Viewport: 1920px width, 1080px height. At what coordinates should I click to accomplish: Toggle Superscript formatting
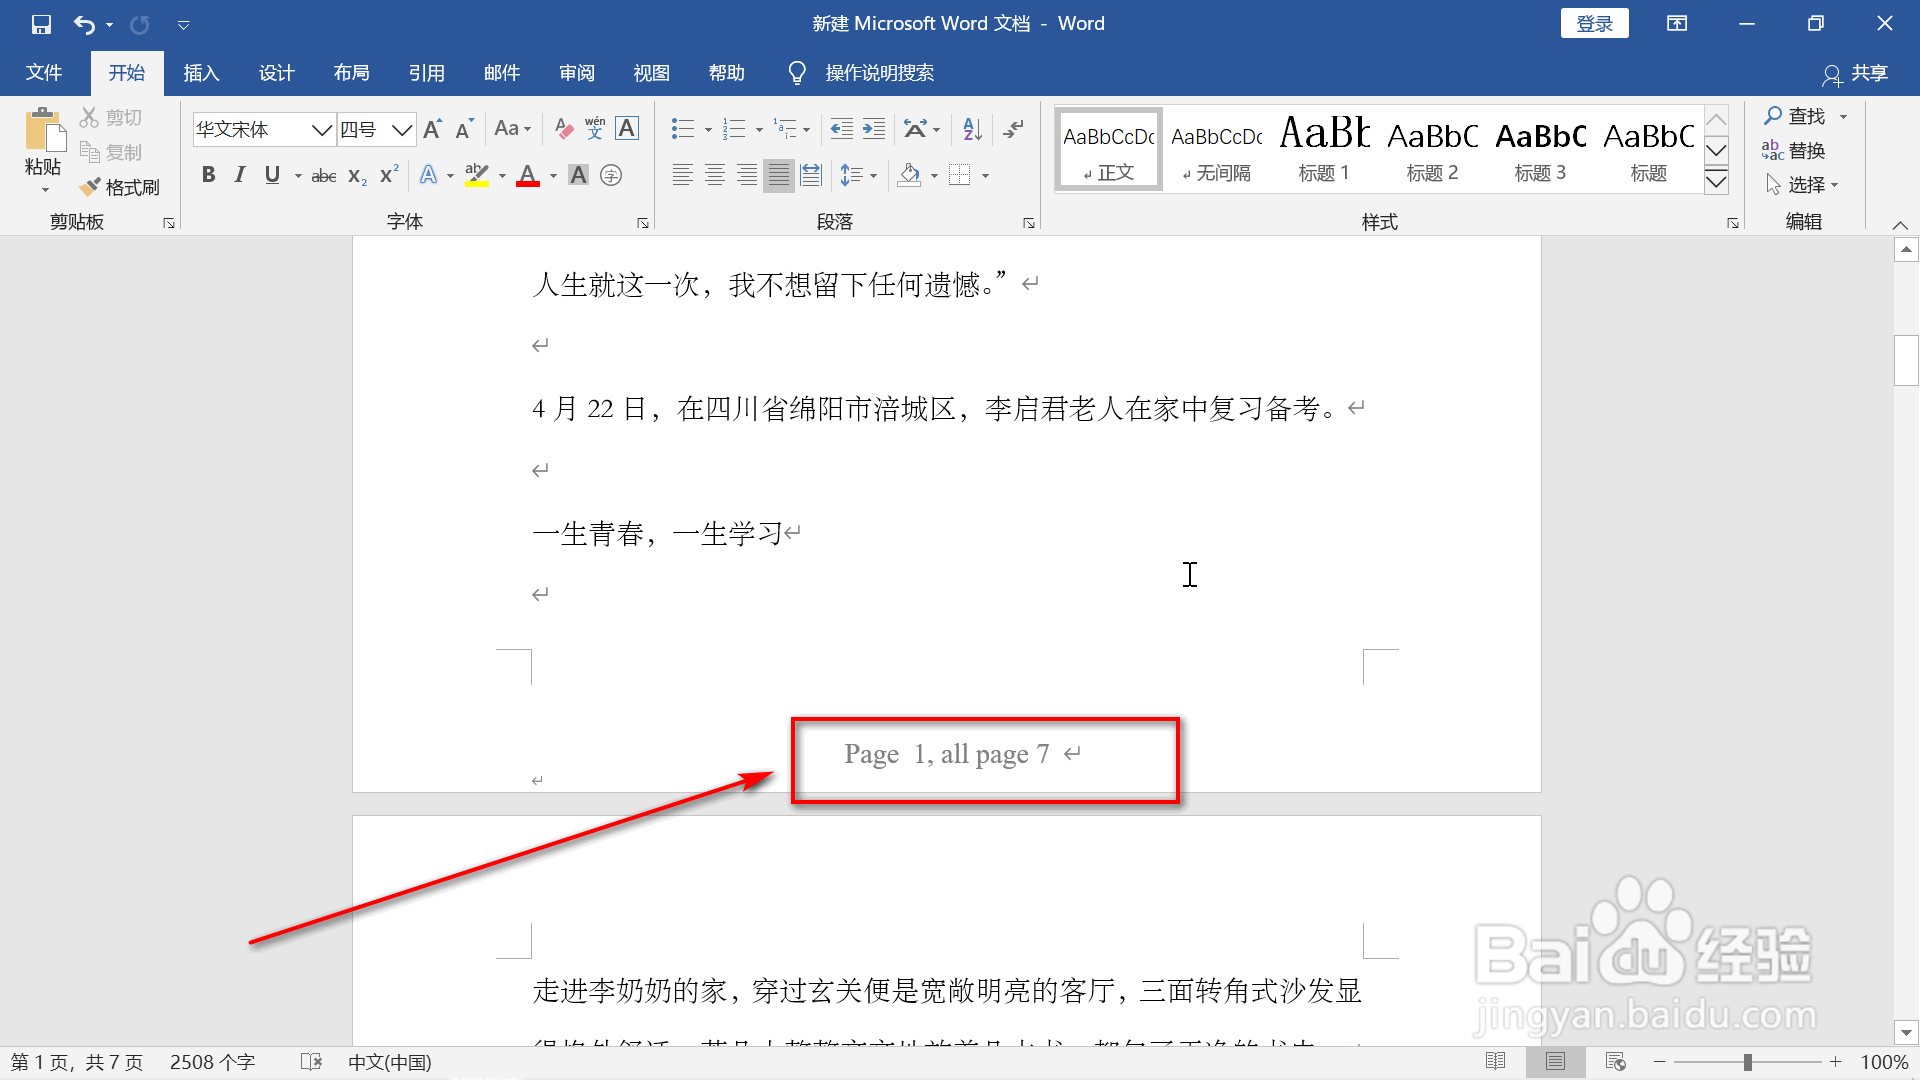point(389,175)
